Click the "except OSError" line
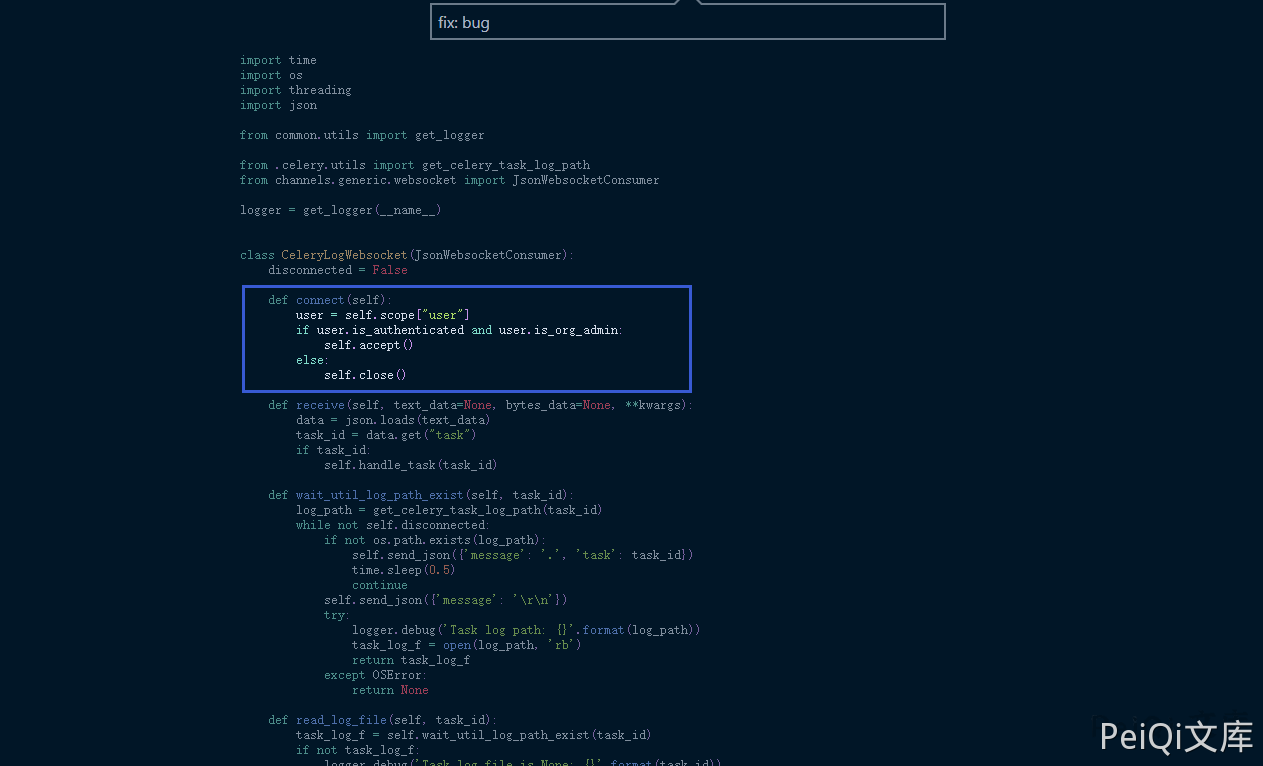Viewport: 1263px width, 766px height. [x=375, y=675]
